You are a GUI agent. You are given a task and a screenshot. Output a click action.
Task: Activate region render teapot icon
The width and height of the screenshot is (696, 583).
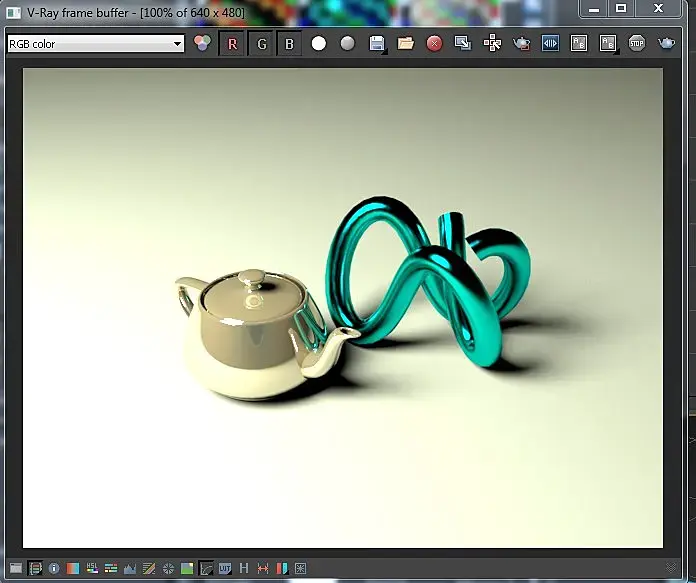[x=521, y=44]
